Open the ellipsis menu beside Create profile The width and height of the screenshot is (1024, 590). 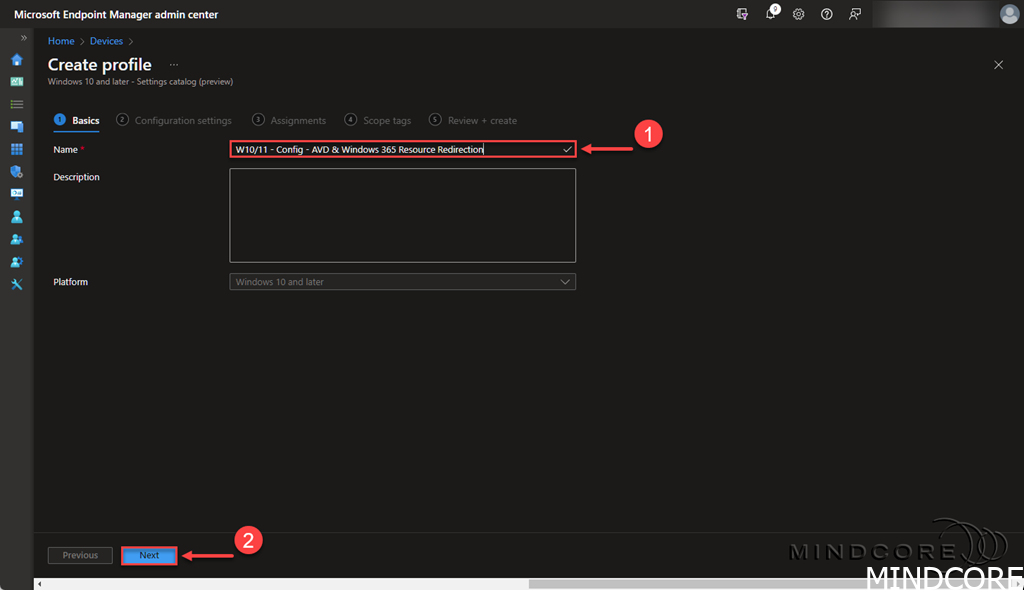(x=174, y=65)
